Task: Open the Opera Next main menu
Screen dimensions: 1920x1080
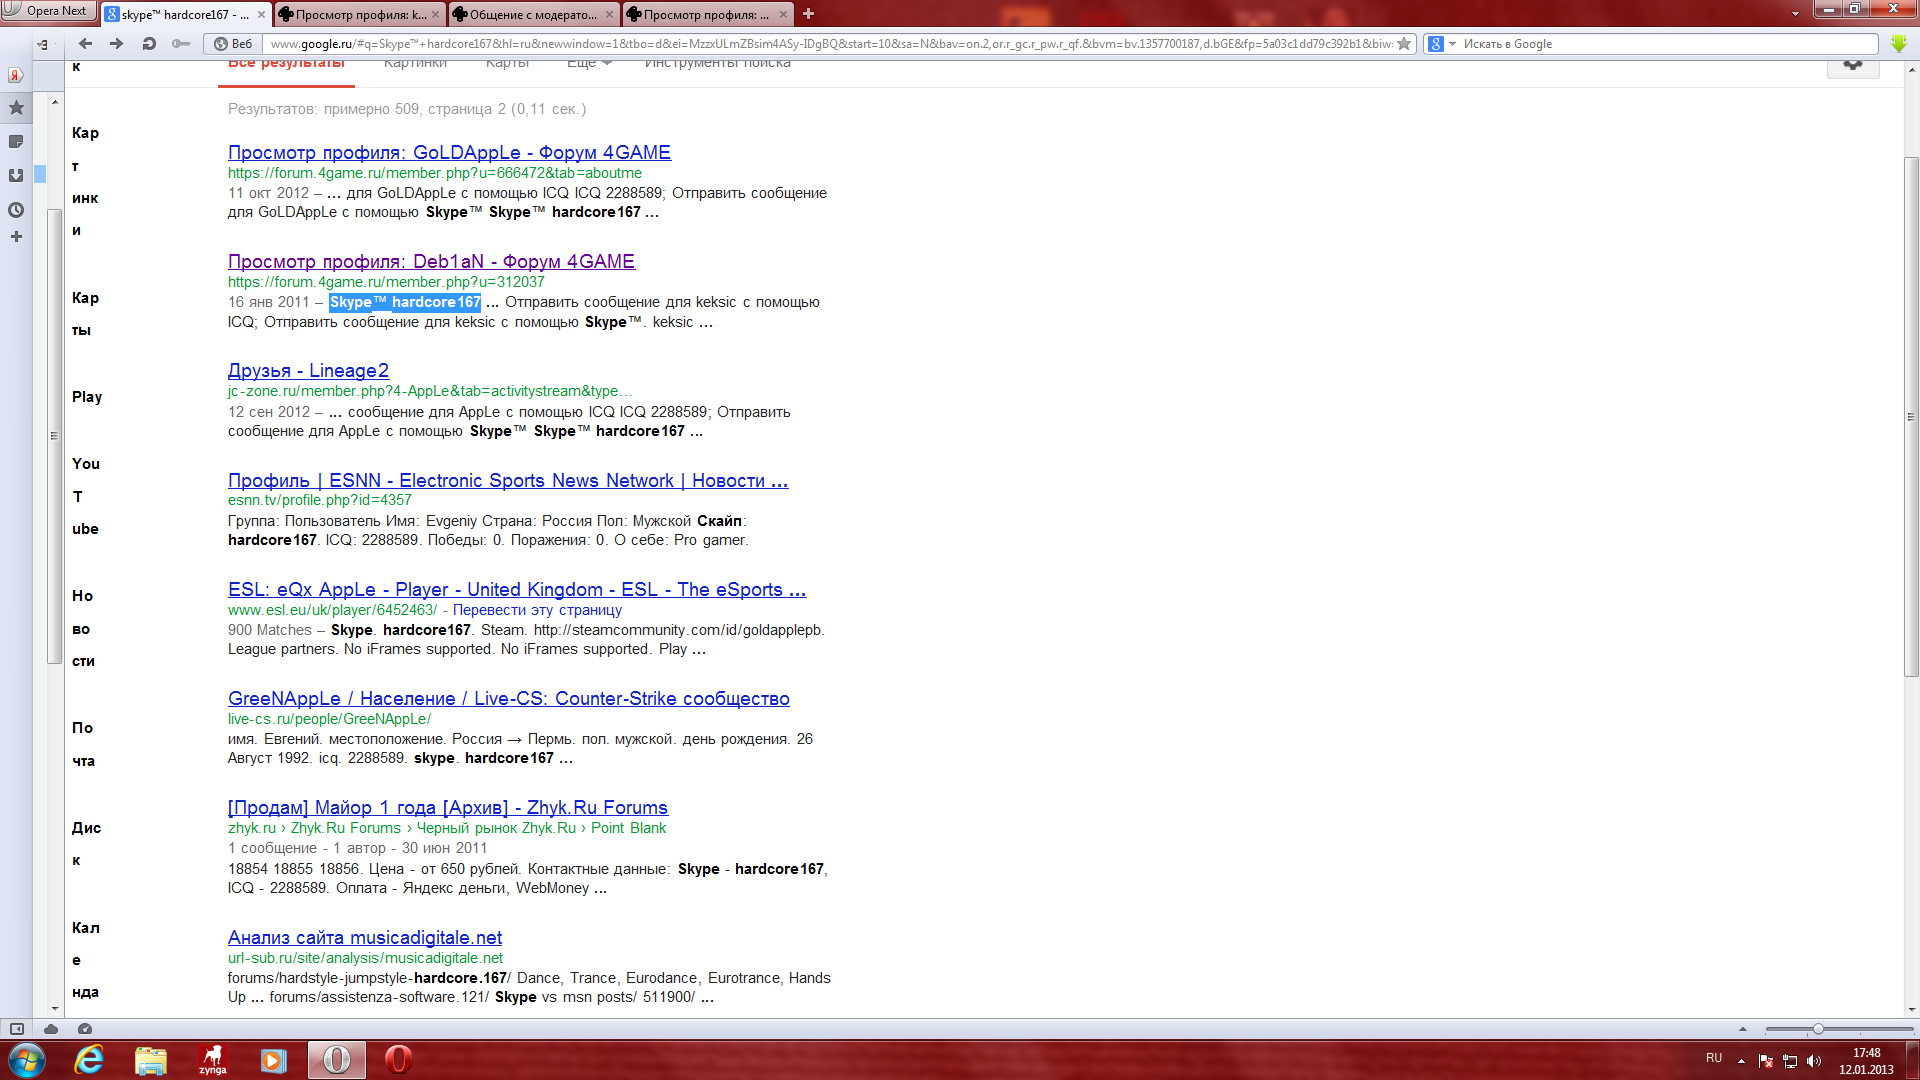Action: pyautogui.click(x=48, y=11)
